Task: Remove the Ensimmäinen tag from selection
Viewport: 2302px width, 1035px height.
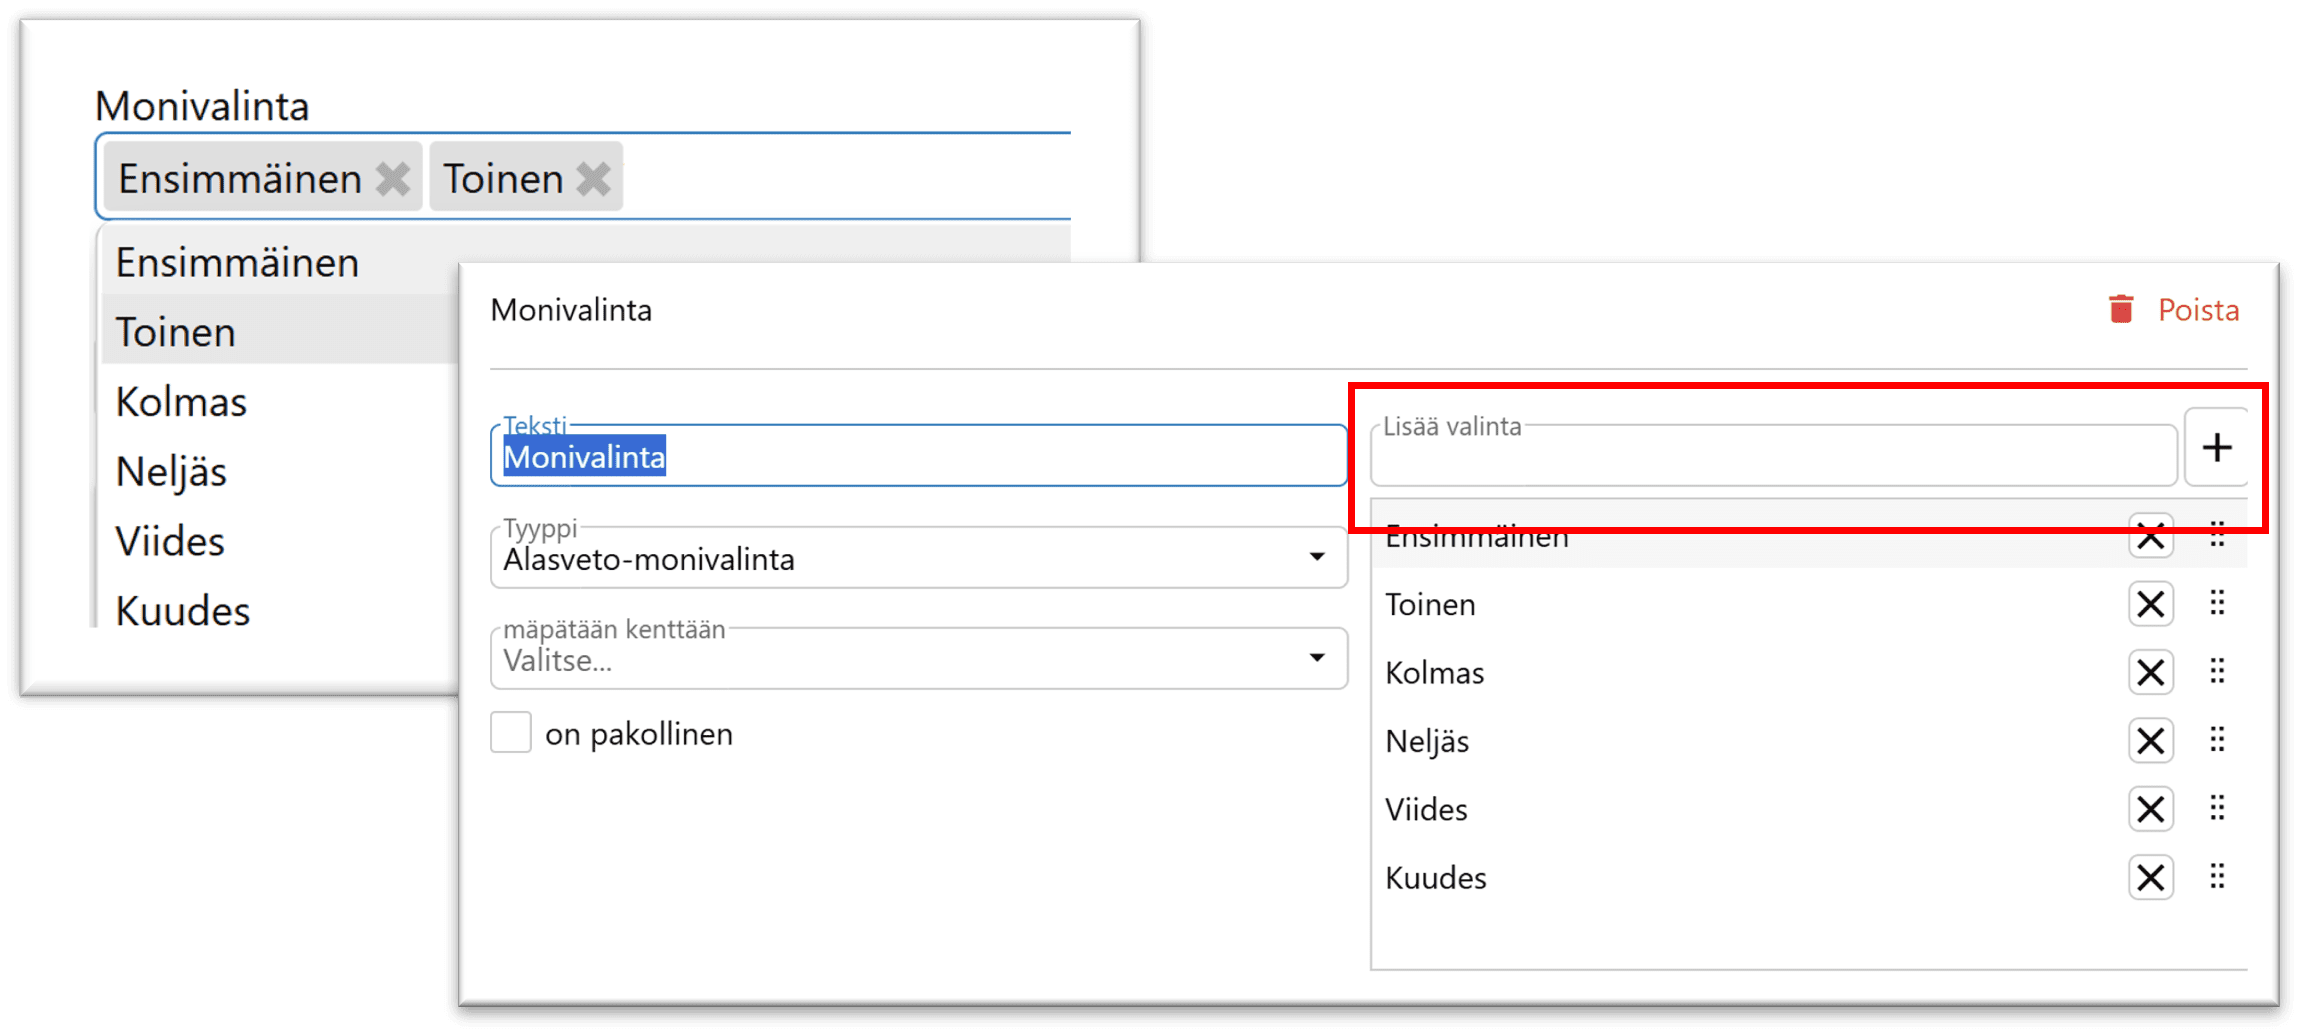Action: 392,179
